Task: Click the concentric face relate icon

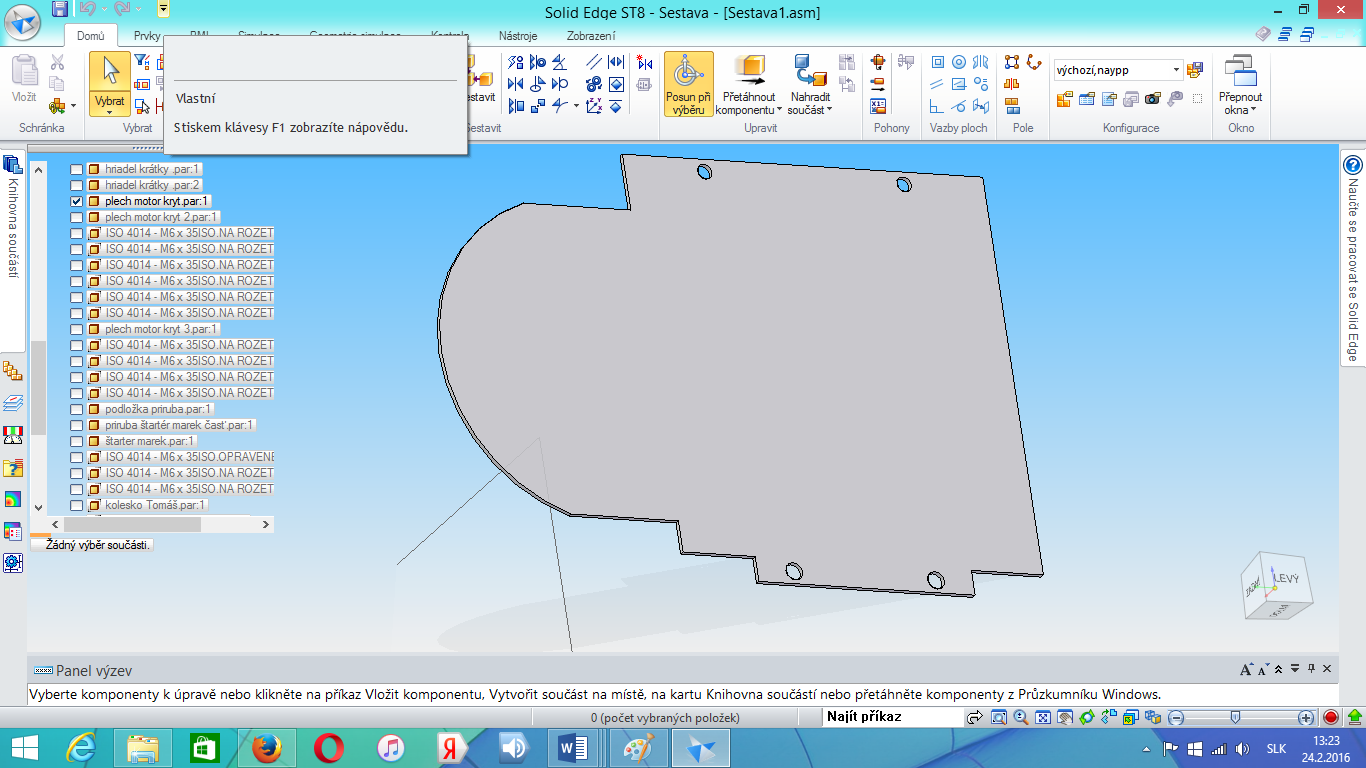Action: (x=959, y=63)
